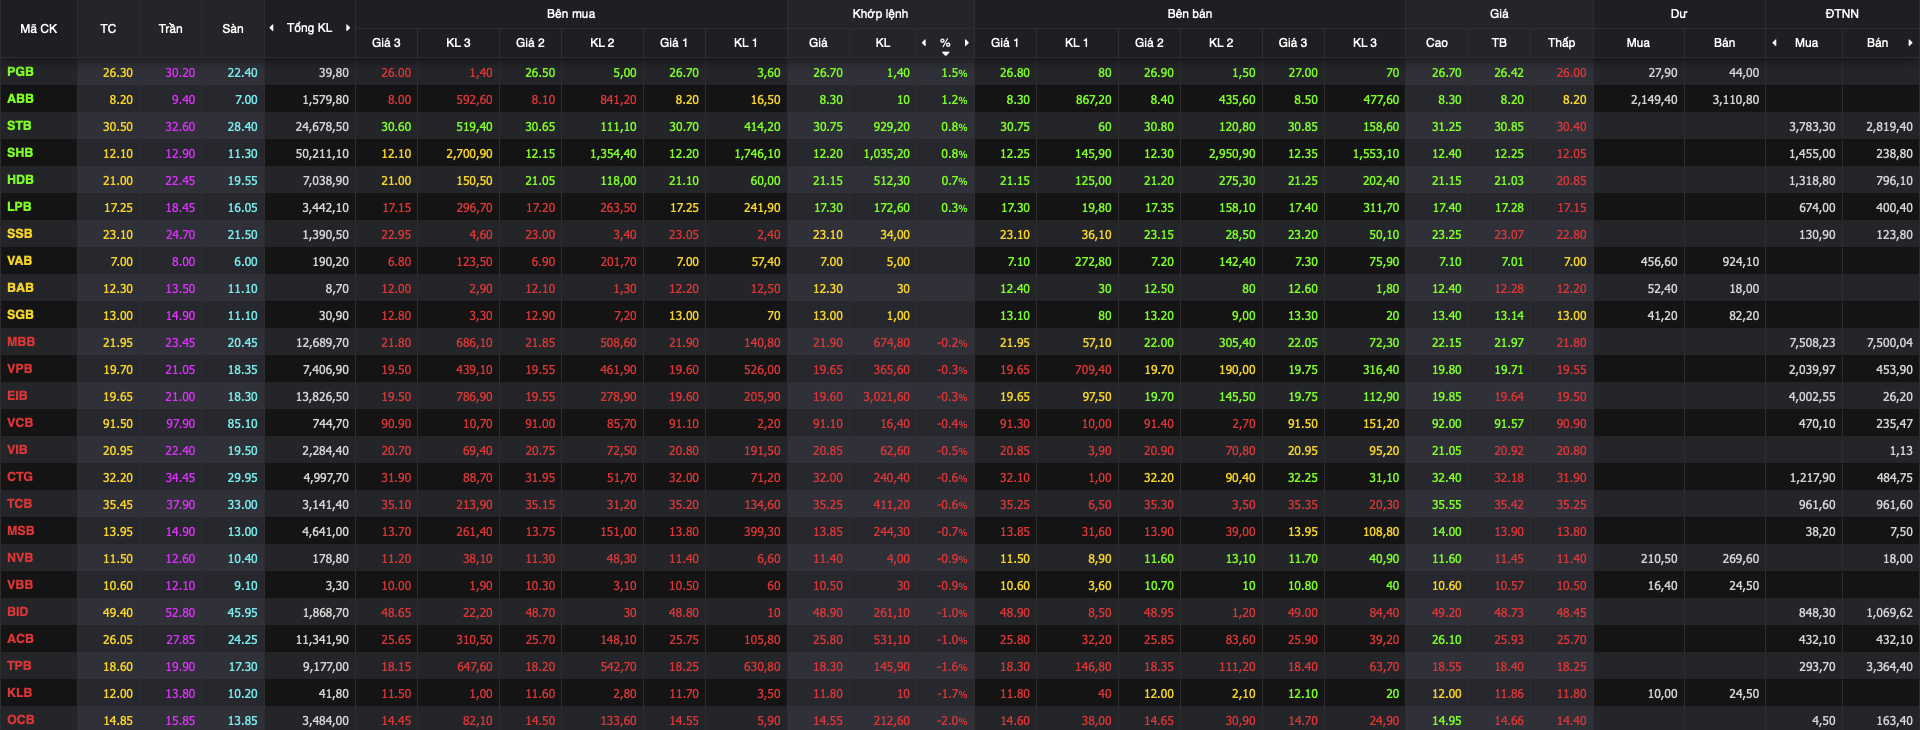
Task: Select the VBB ticker
Action: point(19,585)
